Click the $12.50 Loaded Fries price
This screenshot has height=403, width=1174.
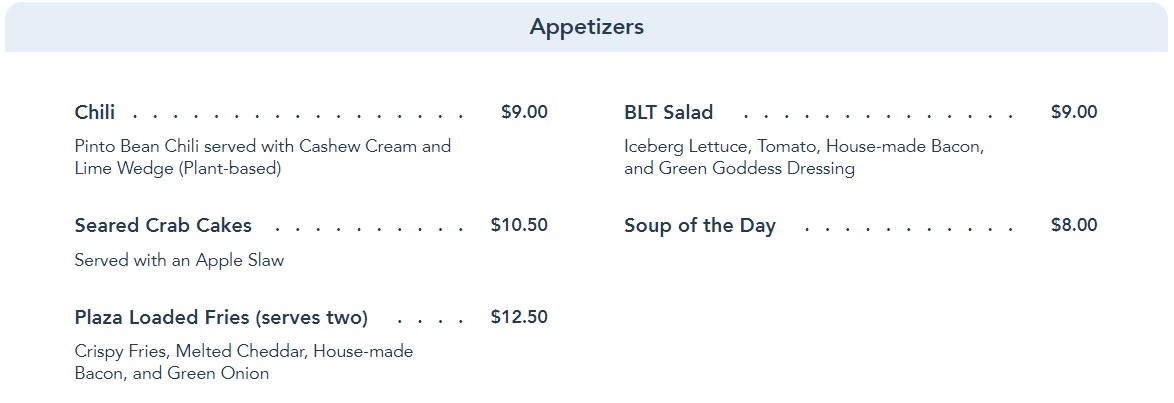click(x=519, y=317)
